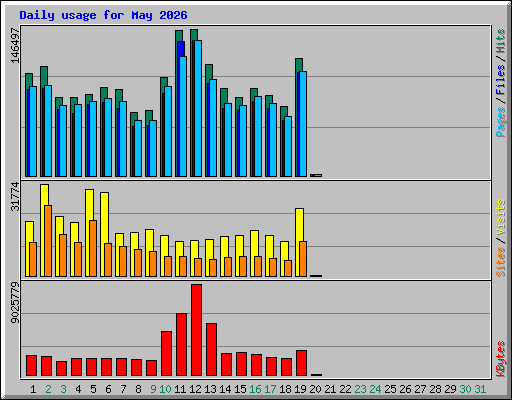The height and width of the screenshot is (400, 512).
Task: Click day label 25
Action: (390, 389)
